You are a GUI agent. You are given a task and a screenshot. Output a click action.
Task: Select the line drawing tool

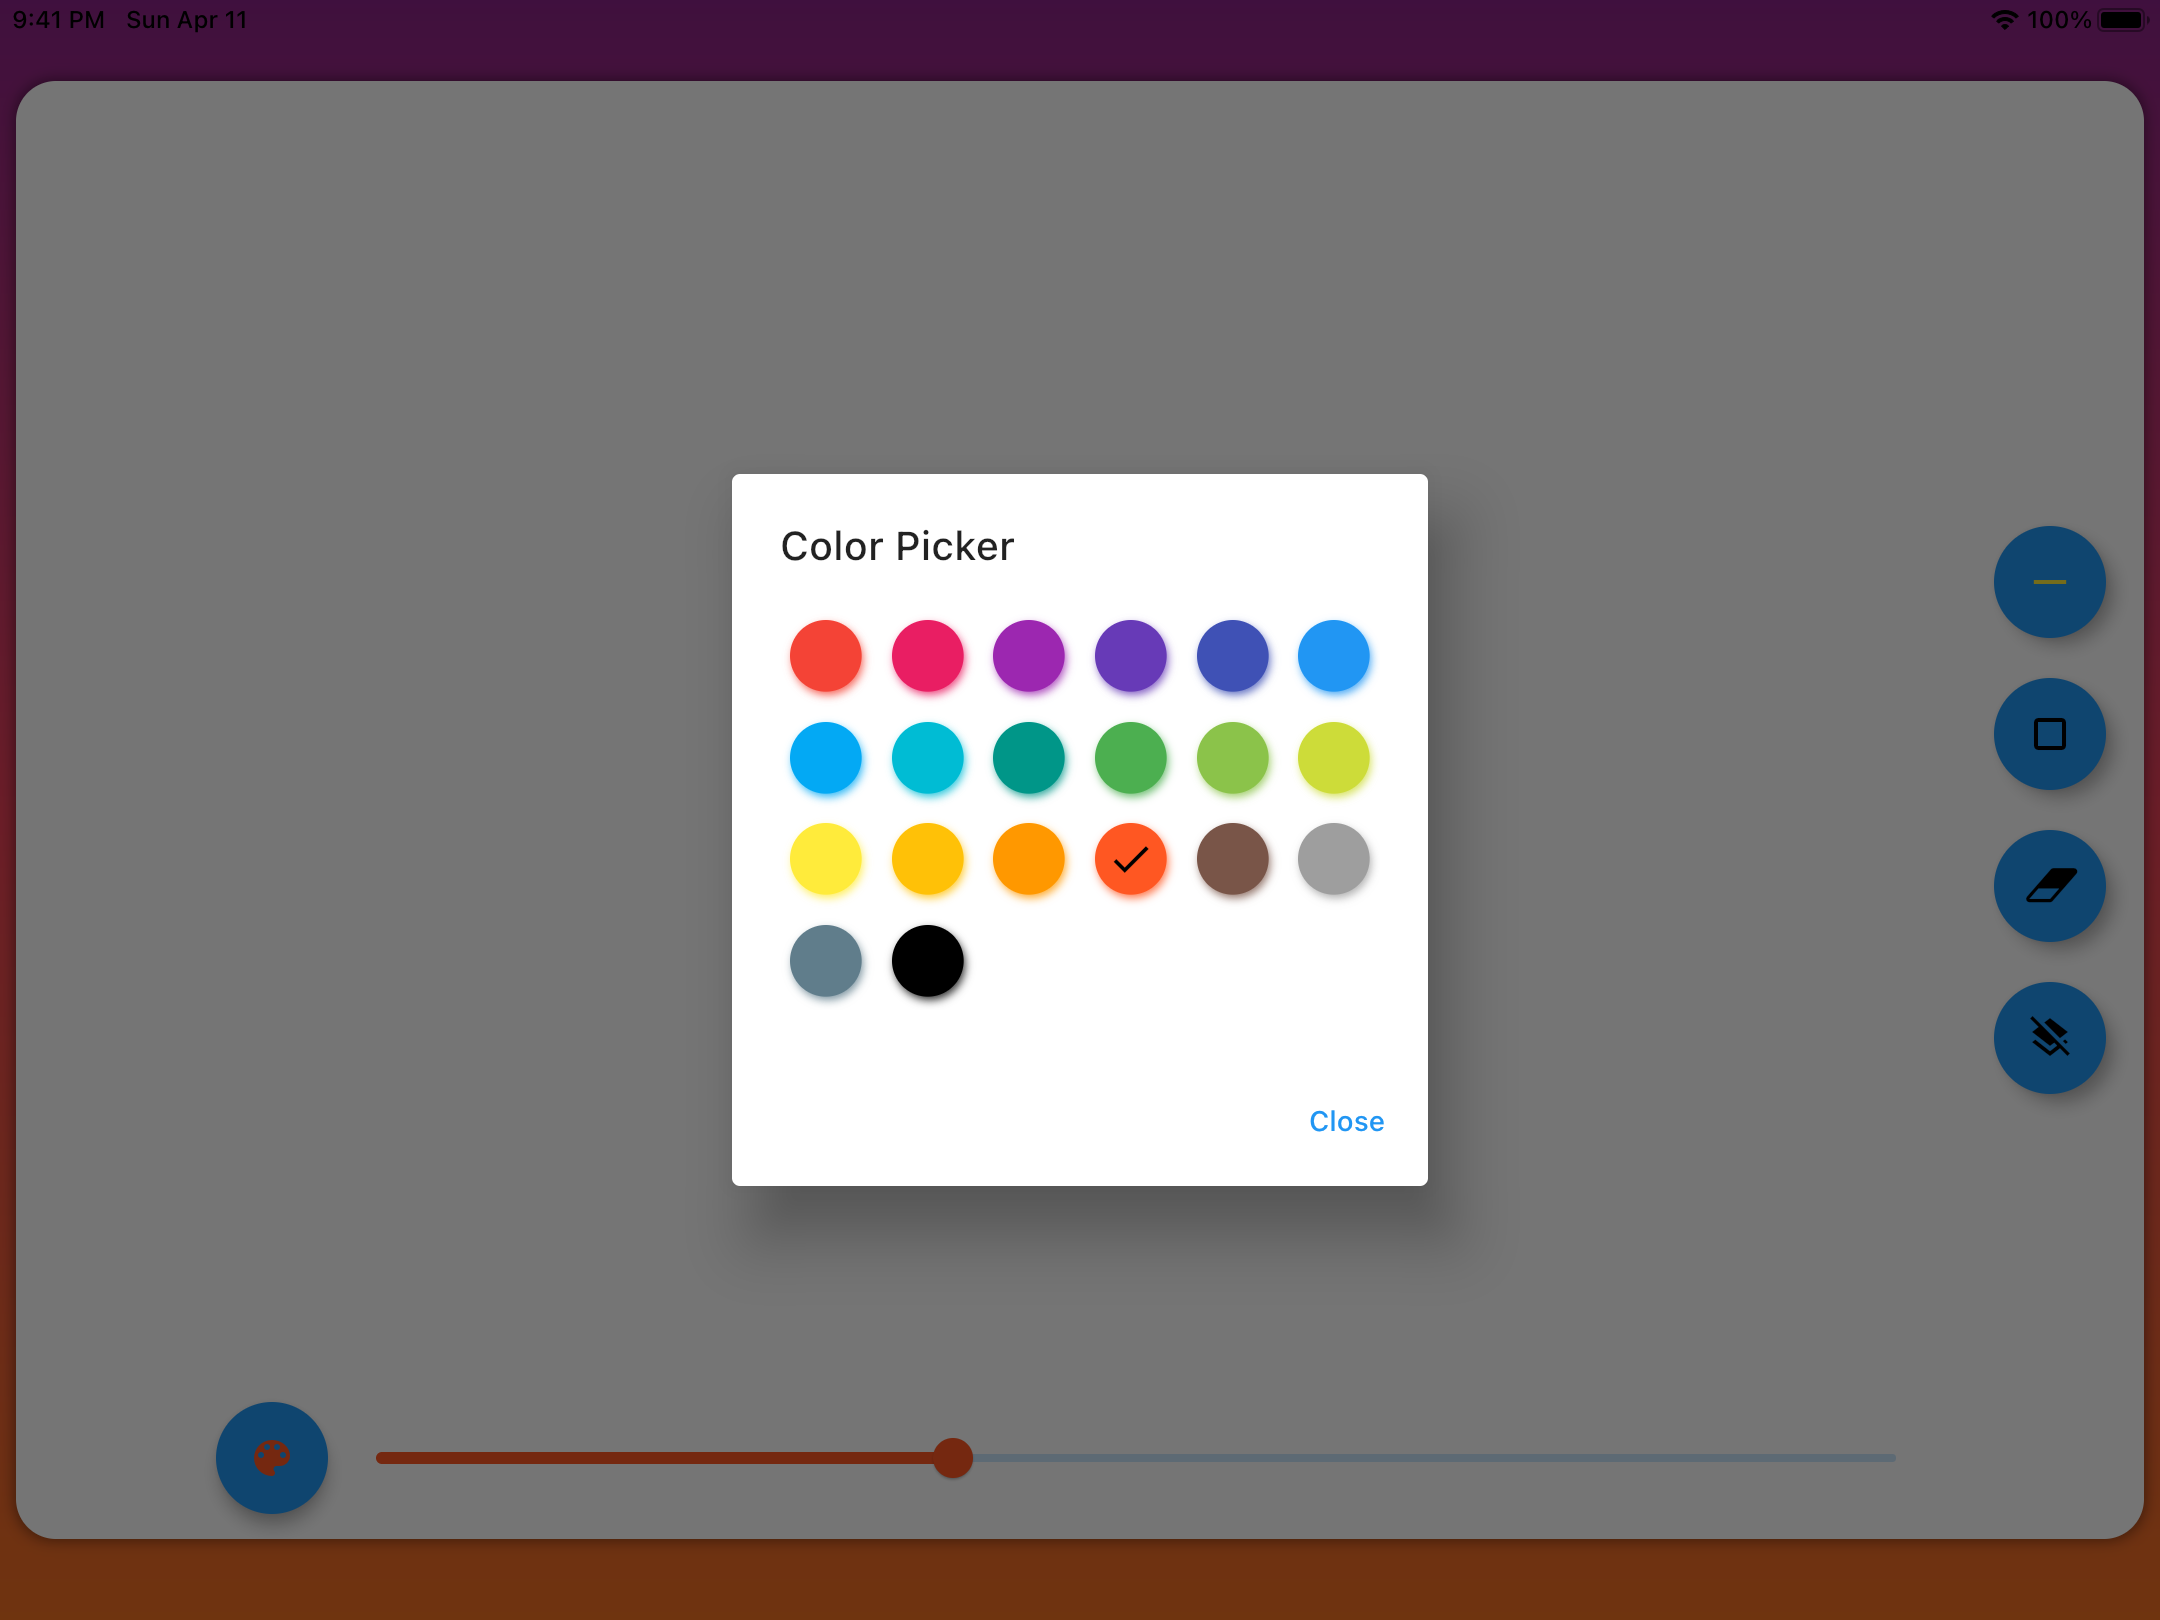point(2049,582)
